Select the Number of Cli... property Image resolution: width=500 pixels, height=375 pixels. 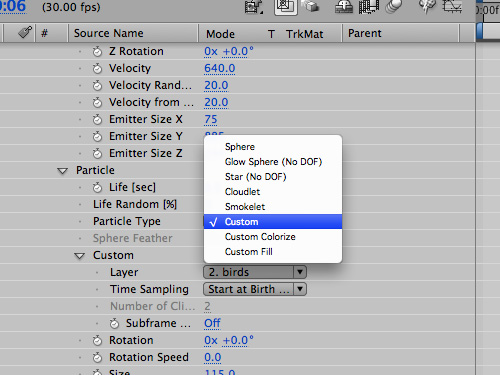coord(153,306)
